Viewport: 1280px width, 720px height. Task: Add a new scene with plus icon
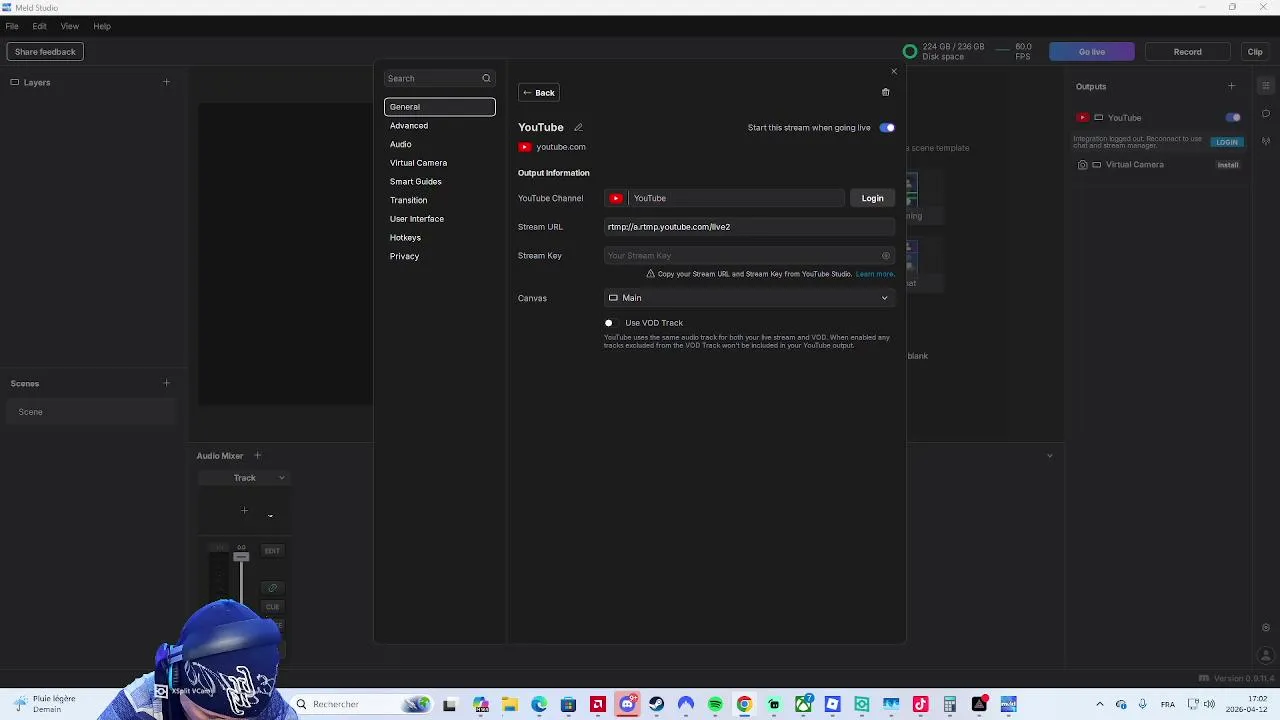point(166,383)
